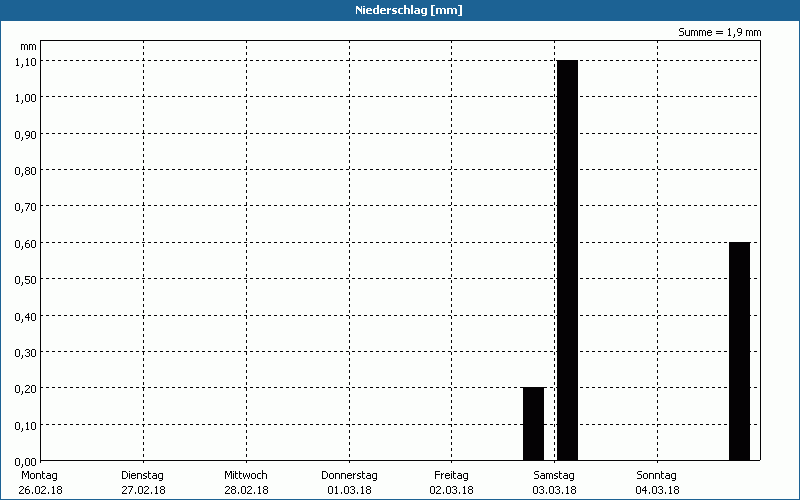Select the 0,60 mm bar after Sonntag

click(739, 352)
